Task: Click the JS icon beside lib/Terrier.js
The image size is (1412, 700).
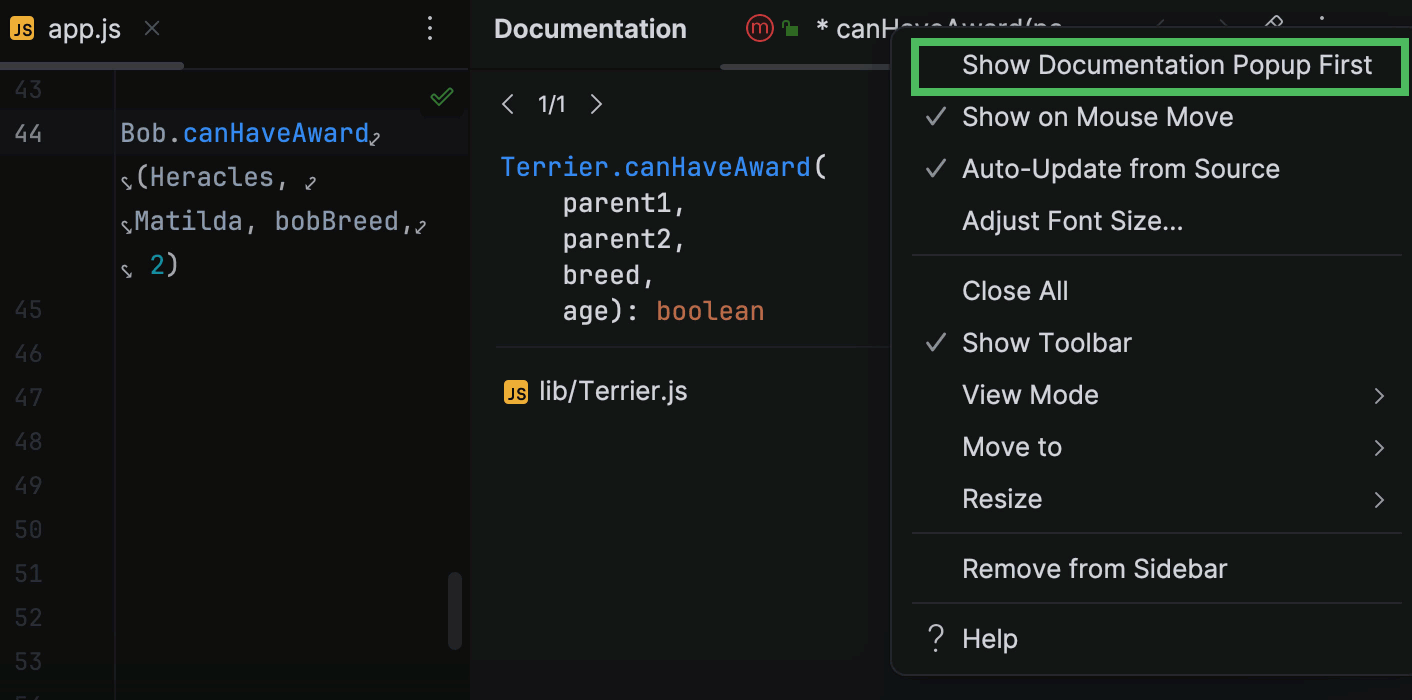Action: point(516,392)
